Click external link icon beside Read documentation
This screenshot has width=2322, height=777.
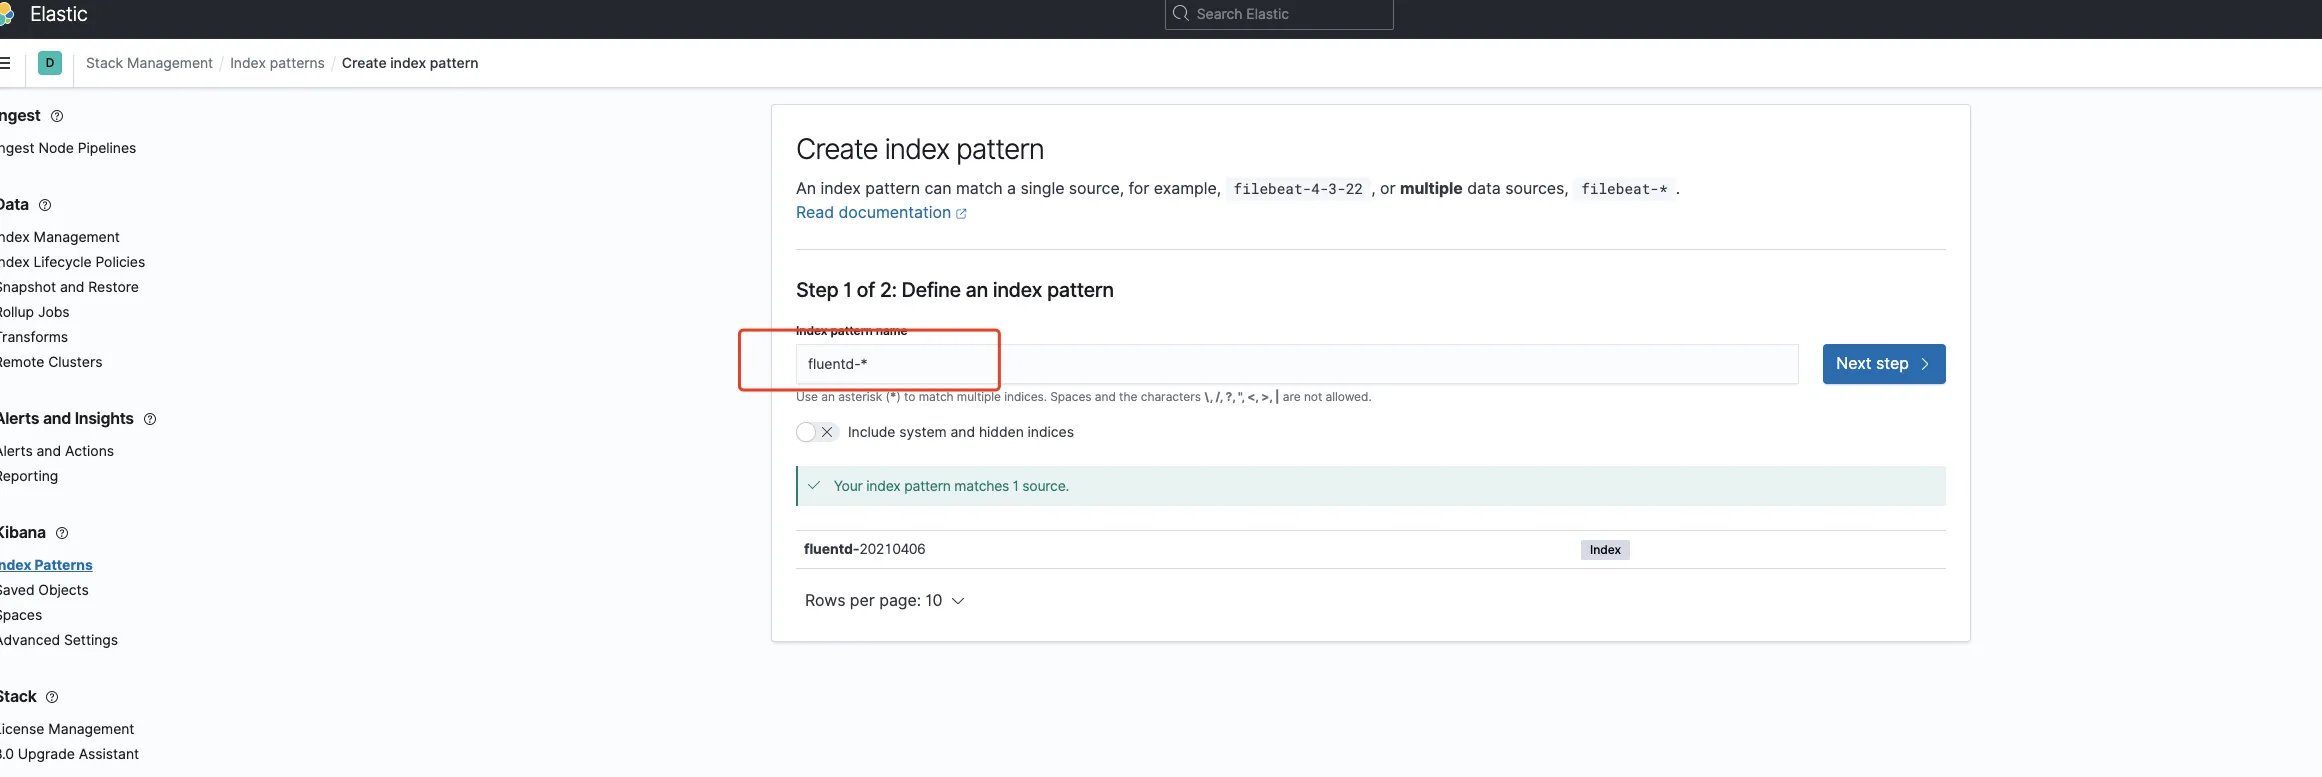961,213
